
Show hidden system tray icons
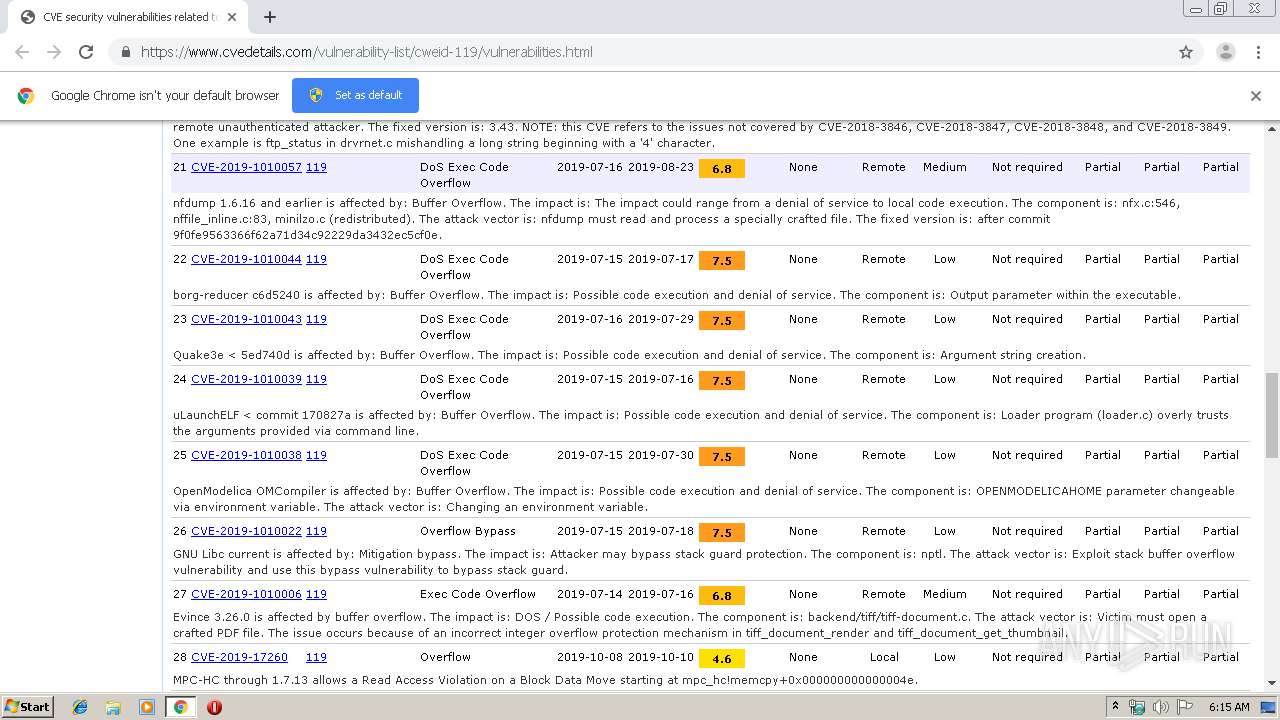1115,707
